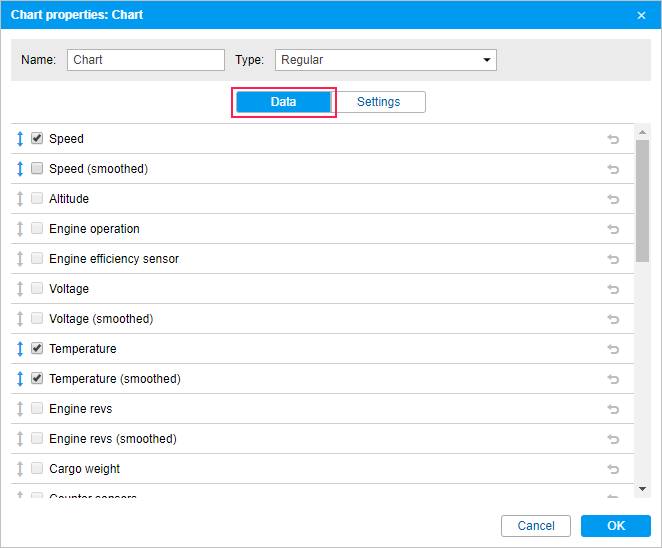
Task: Click the OK button
Action: pos(616,526)
